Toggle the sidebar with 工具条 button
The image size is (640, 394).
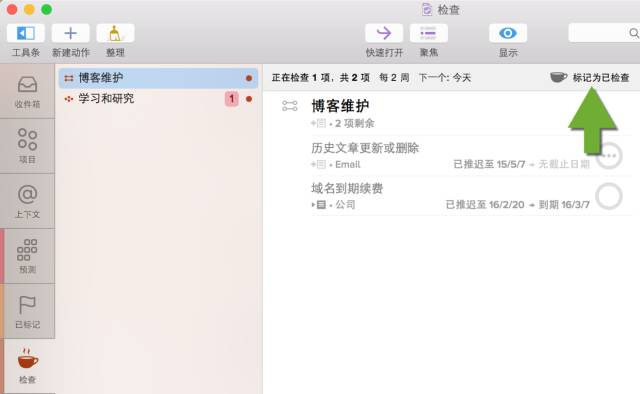26,33
